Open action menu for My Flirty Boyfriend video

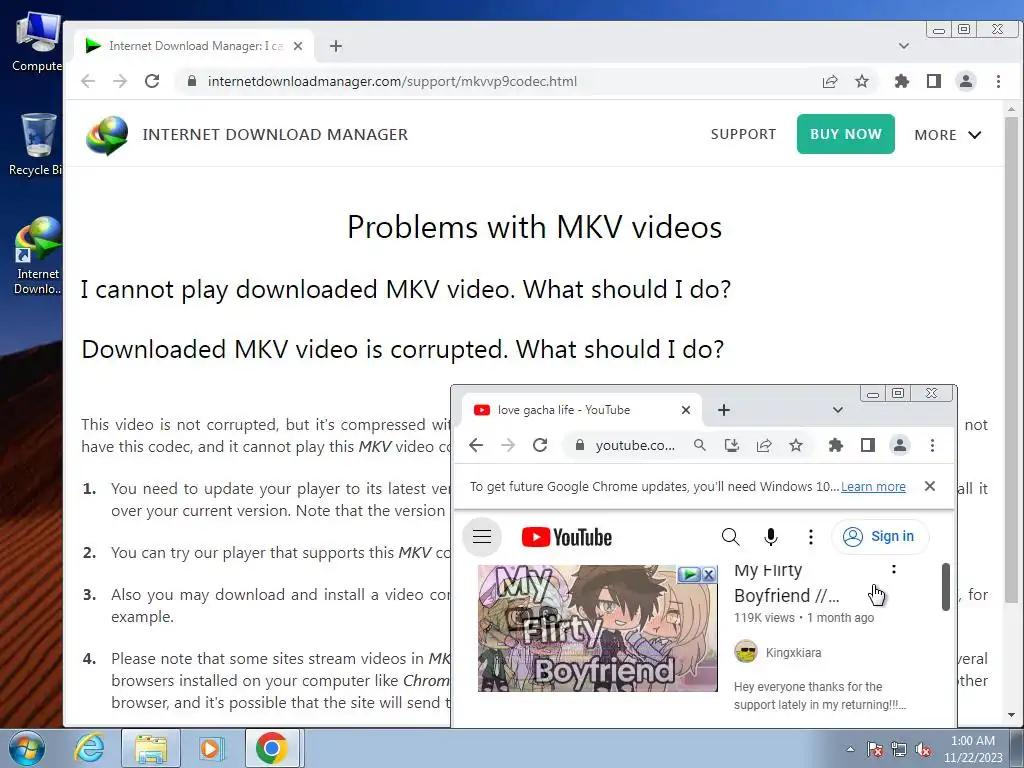(894, 570)
